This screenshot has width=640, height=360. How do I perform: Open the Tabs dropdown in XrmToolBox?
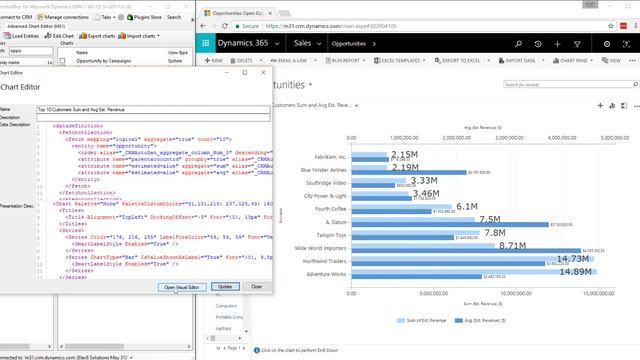tap(104, 17)
